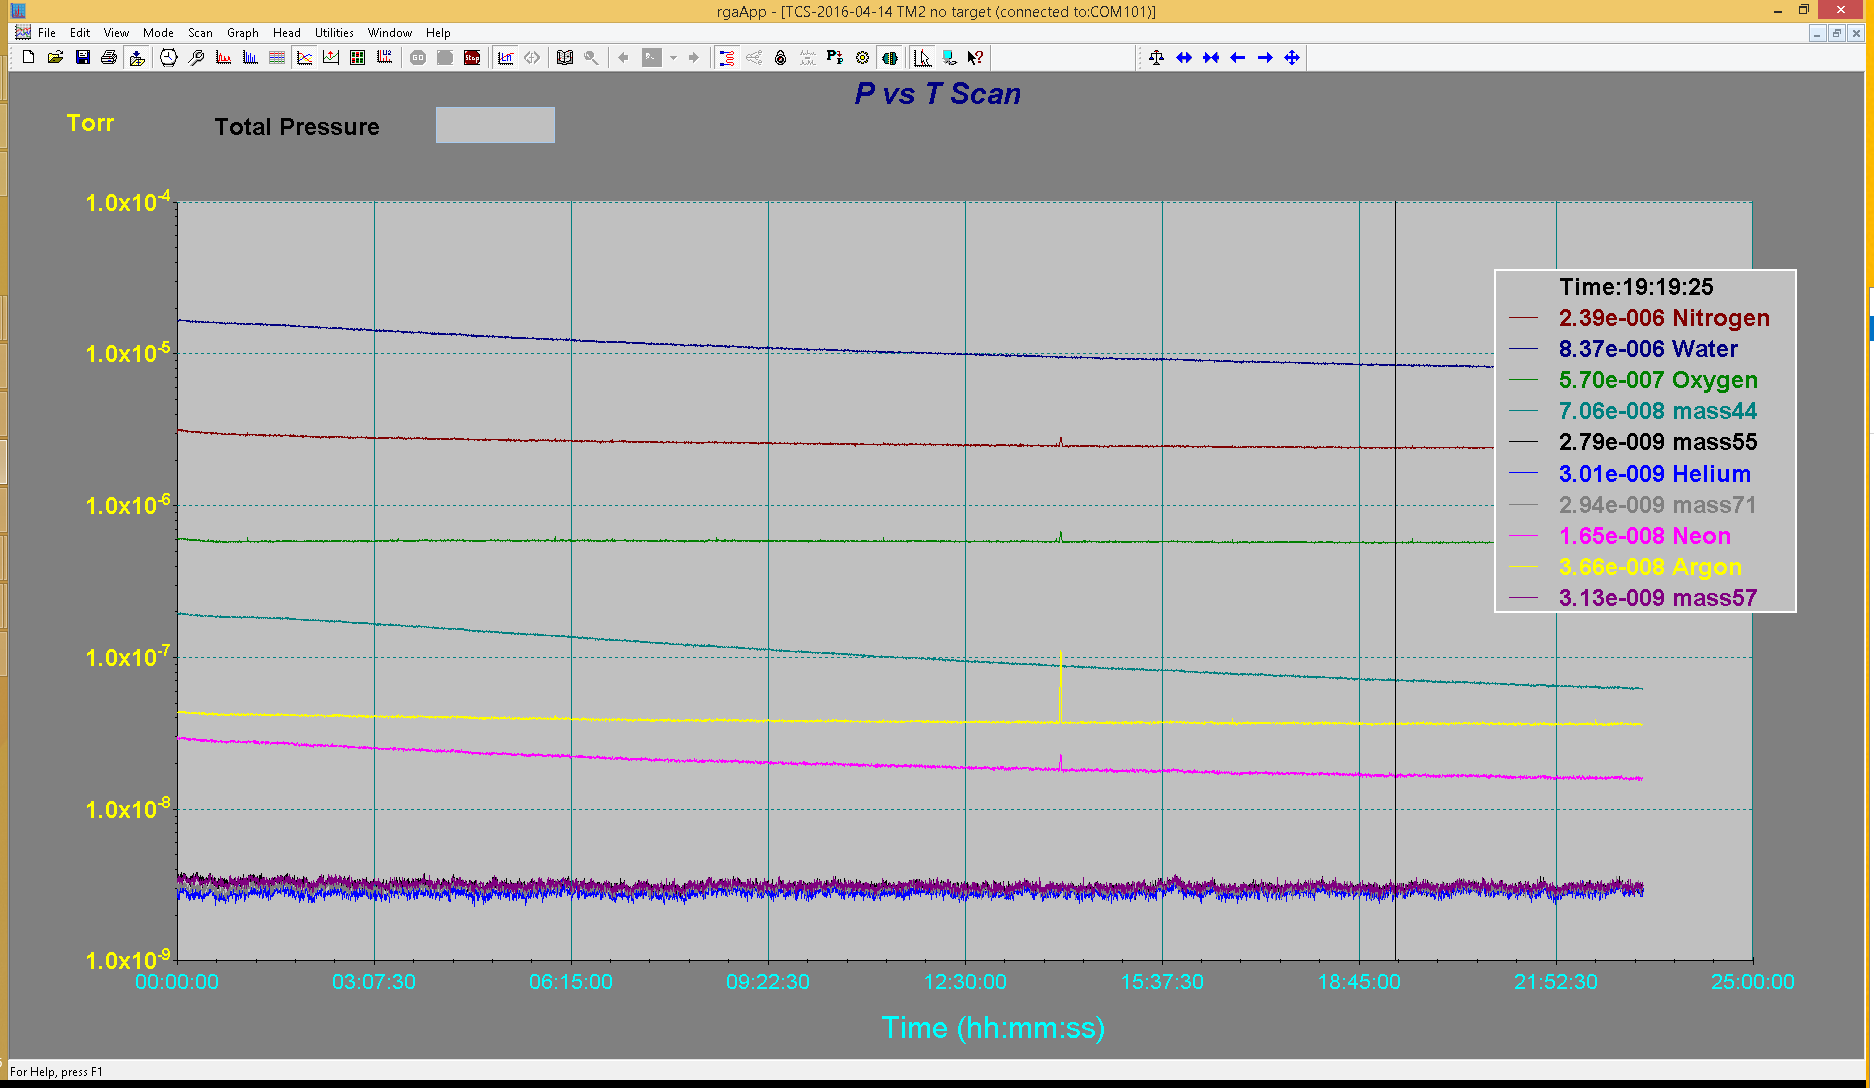
Task: Click the autoscale balance icon
Action: tap(1157, 58)
